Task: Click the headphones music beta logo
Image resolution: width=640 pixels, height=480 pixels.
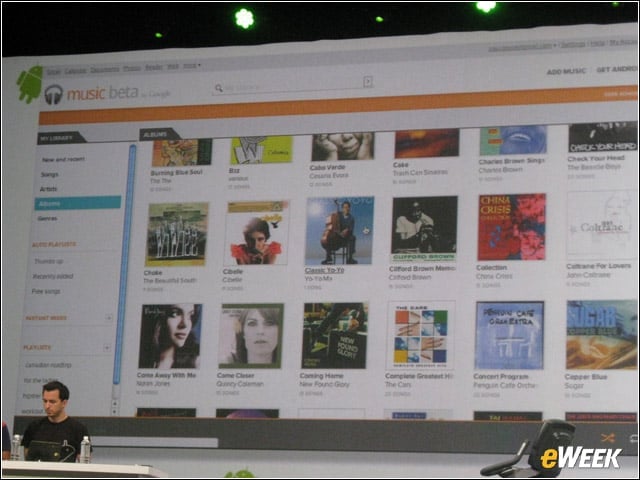Action: point(92,94)
